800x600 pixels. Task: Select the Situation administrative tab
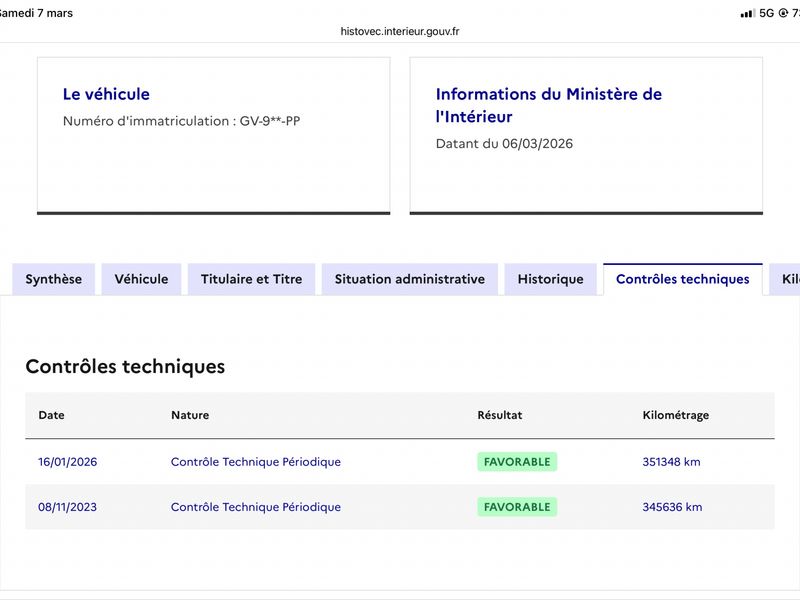click(409, 279)
